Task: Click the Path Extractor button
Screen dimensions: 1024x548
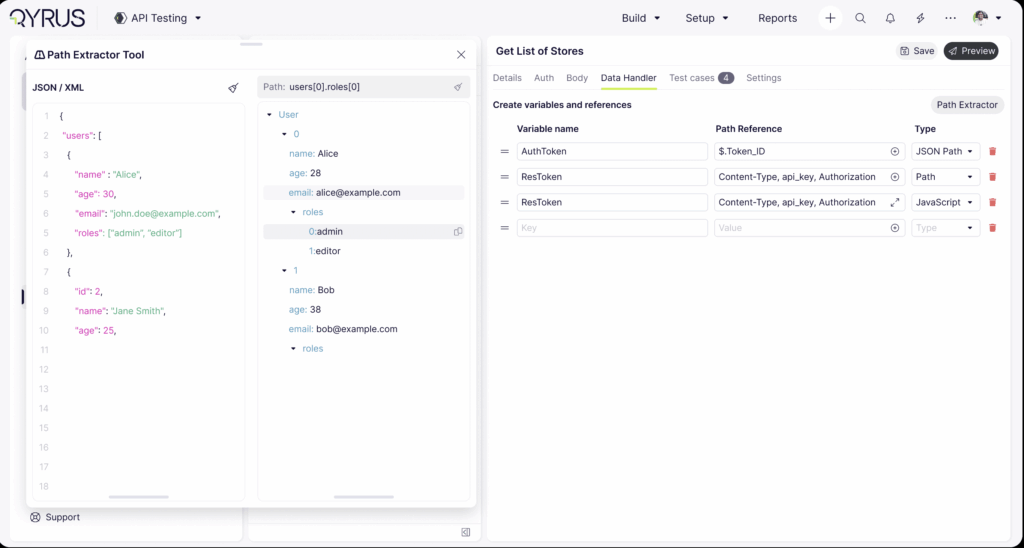Action: [x=966, y=104]
